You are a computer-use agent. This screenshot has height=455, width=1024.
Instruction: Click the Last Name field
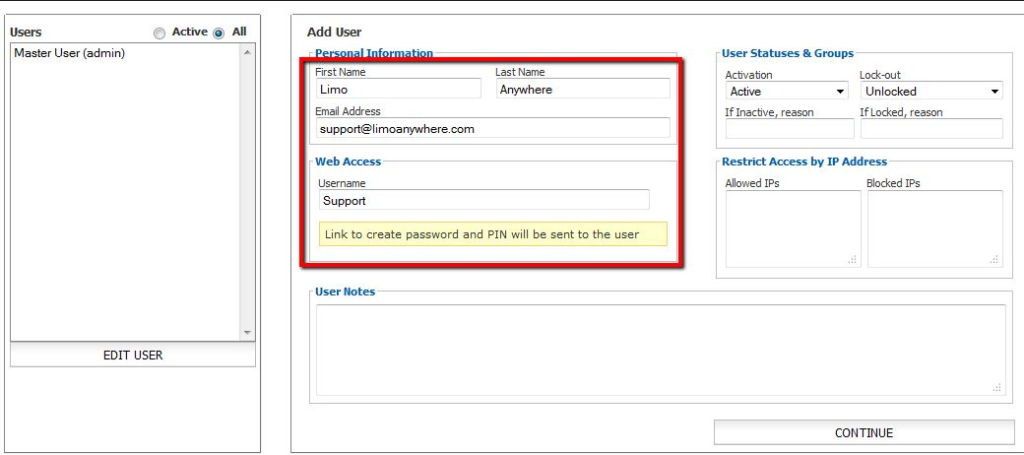[583, 89]
